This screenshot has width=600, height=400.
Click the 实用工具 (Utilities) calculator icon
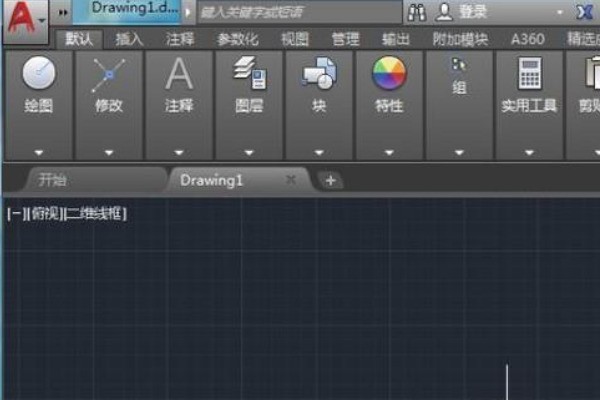(529, 74)
